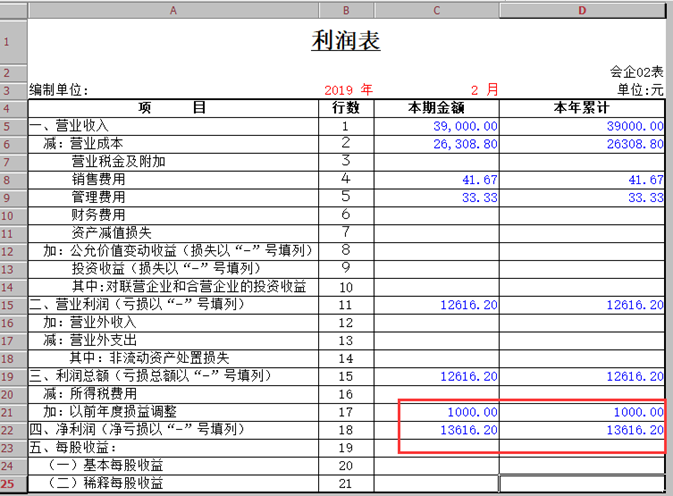Click the 会企02表 cell
This screenshot has height=496, width=673.
tap(637, 72)
